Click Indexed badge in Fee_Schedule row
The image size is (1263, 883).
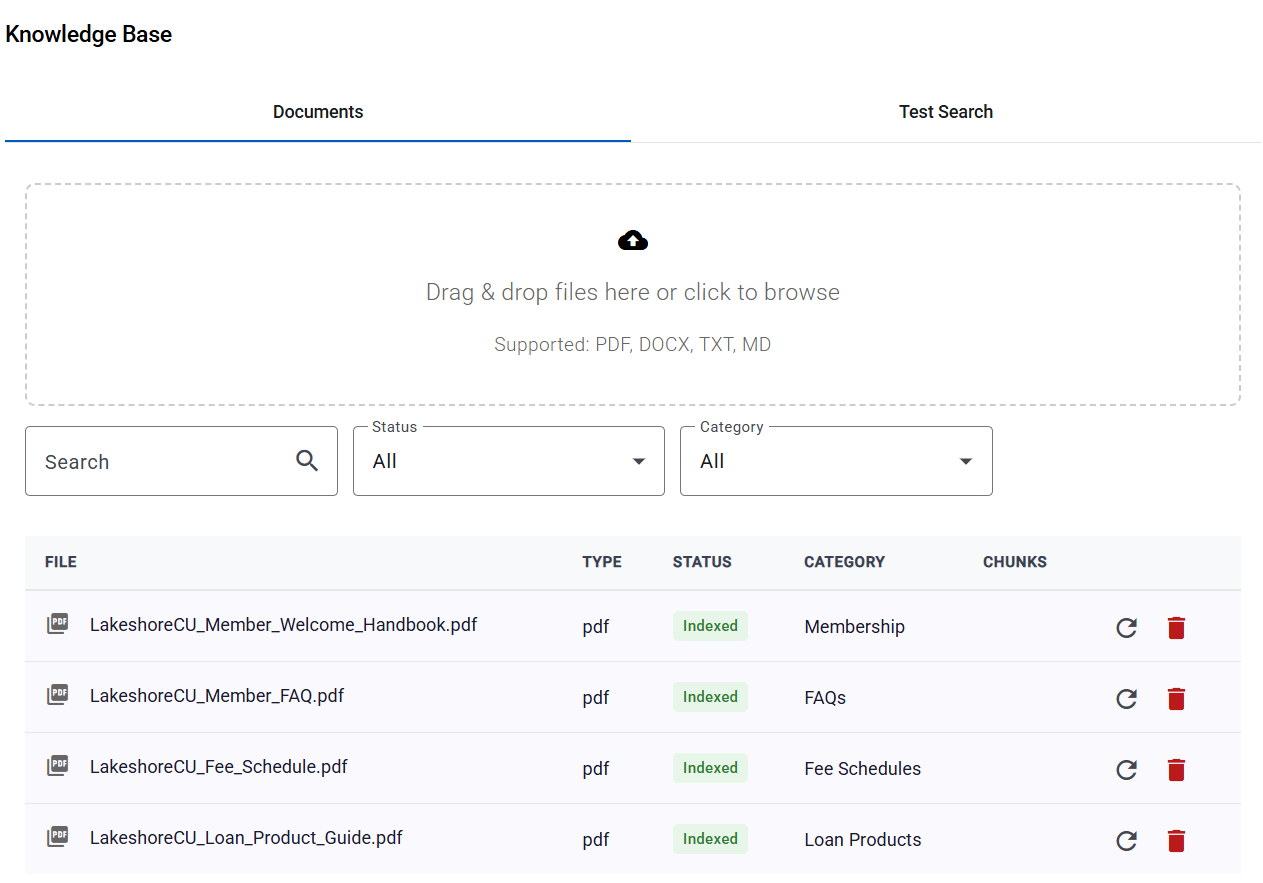point(710,768)
